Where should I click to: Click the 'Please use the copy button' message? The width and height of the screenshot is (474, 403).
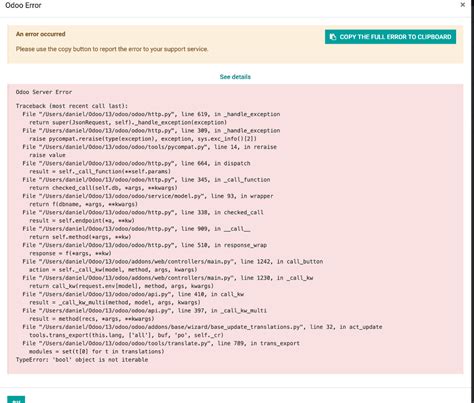(x=112, y=49)
